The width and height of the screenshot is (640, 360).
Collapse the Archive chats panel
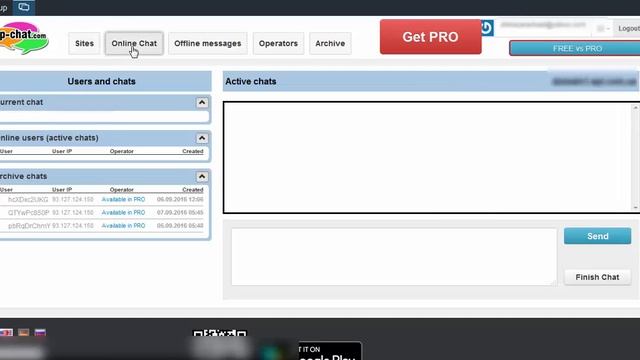(x=202, y=176)
